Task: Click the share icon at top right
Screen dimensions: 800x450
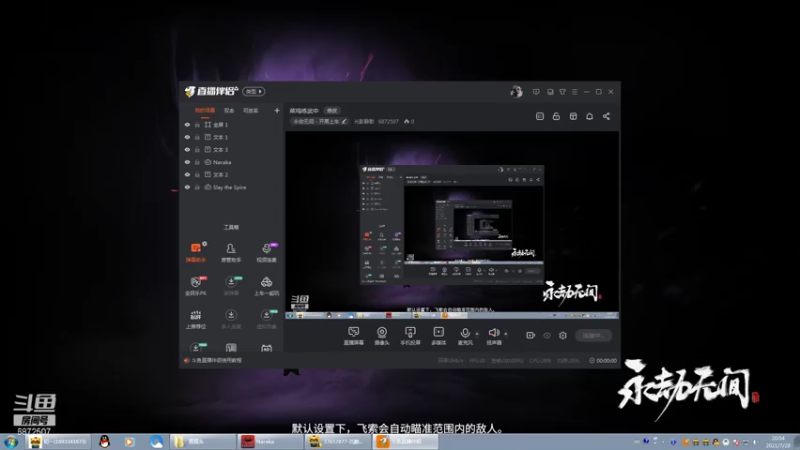Action: pos(606,116)
